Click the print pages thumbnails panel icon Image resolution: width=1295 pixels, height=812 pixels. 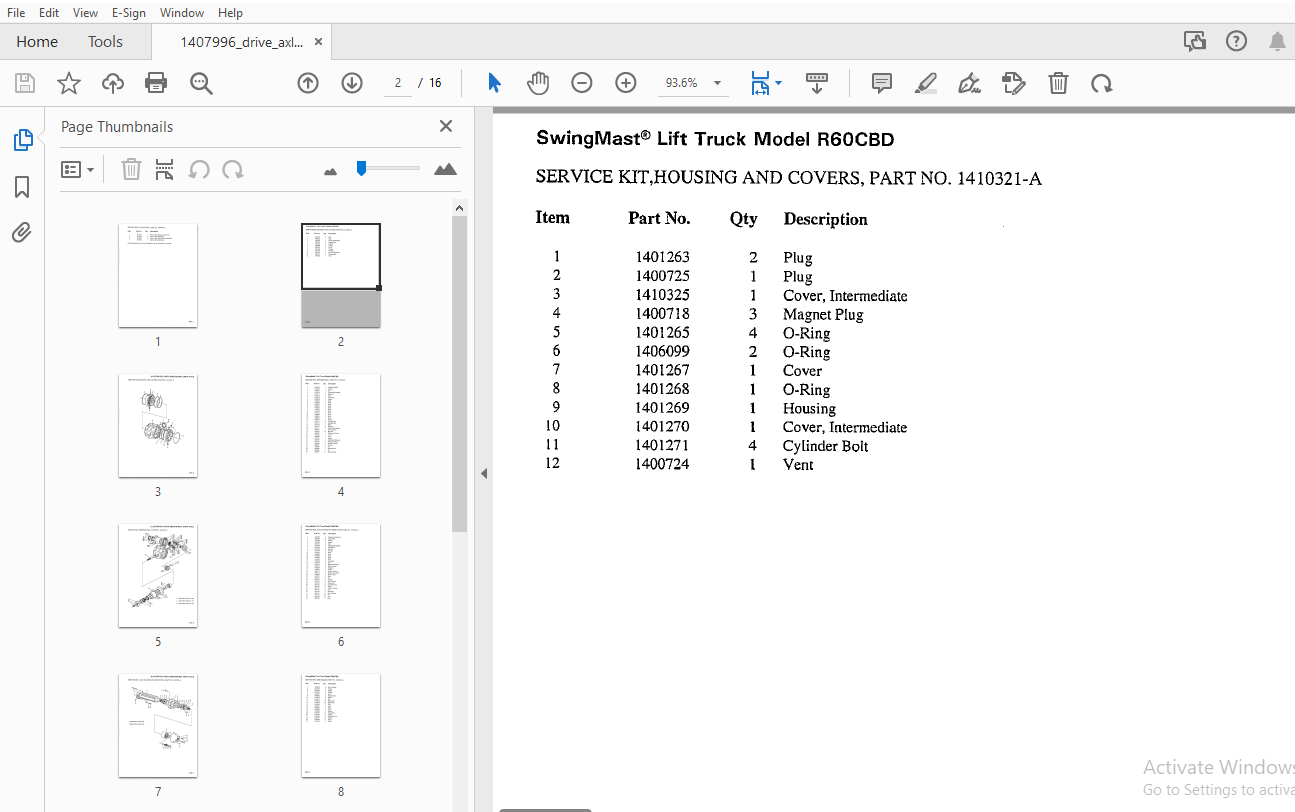pos(165,170)
